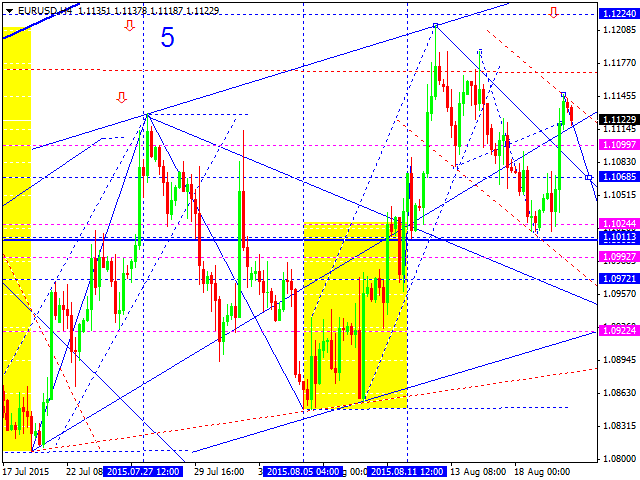Click the 17 Jul 2015 date label
This screenshot has width=640, height=480.
(26, 472)
